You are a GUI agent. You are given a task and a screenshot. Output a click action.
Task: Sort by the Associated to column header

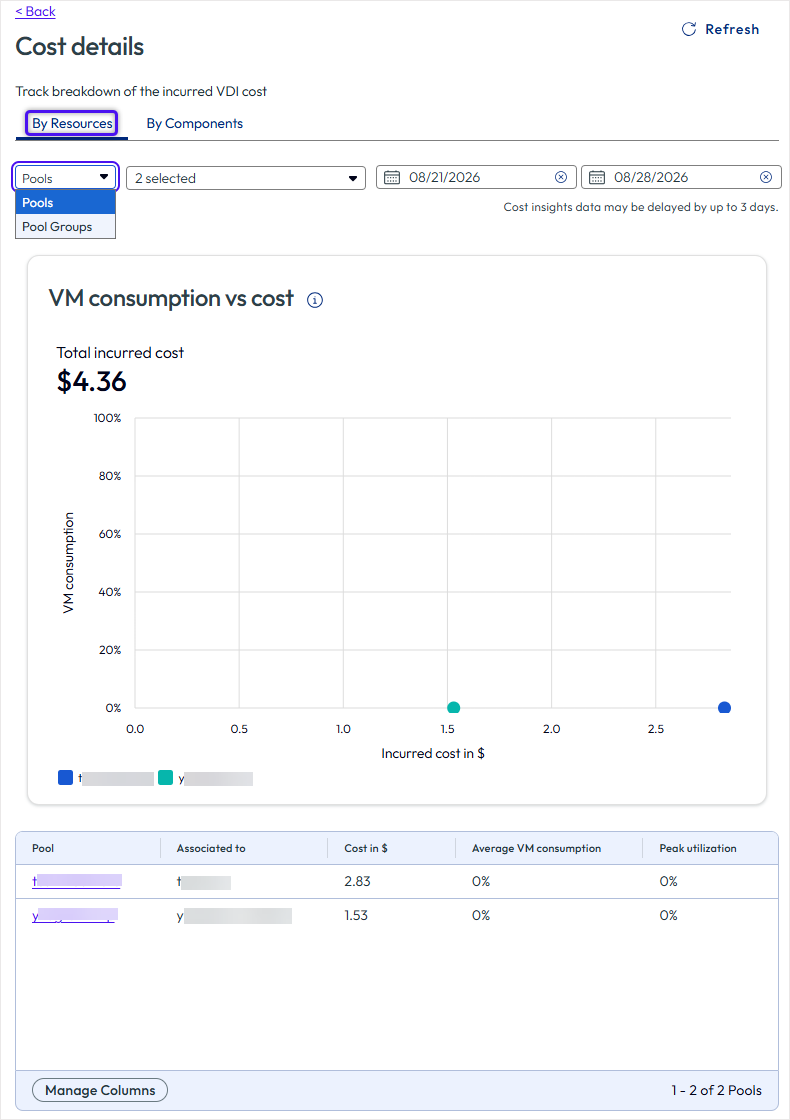(x=211, y=848)
